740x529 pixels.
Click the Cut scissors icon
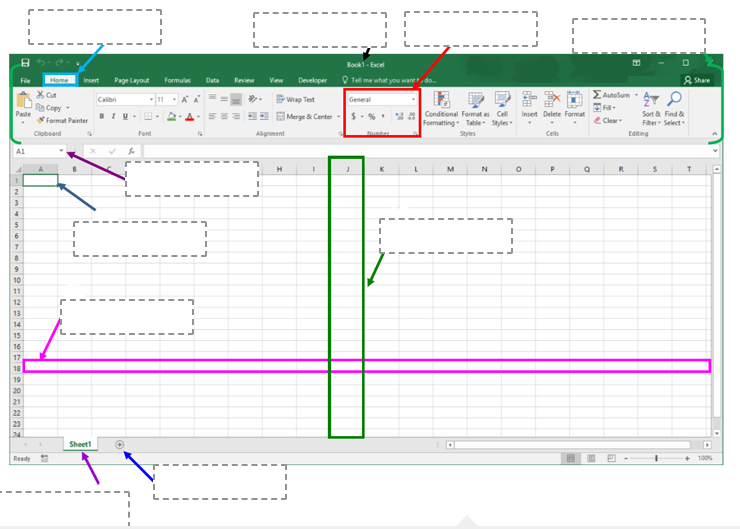[40, 95]
